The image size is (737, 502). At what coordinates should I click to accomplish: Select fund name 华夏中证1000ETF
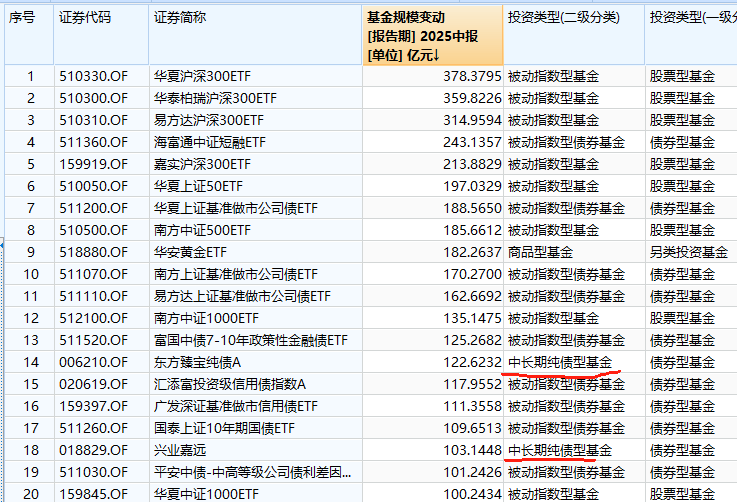point(206,494)
